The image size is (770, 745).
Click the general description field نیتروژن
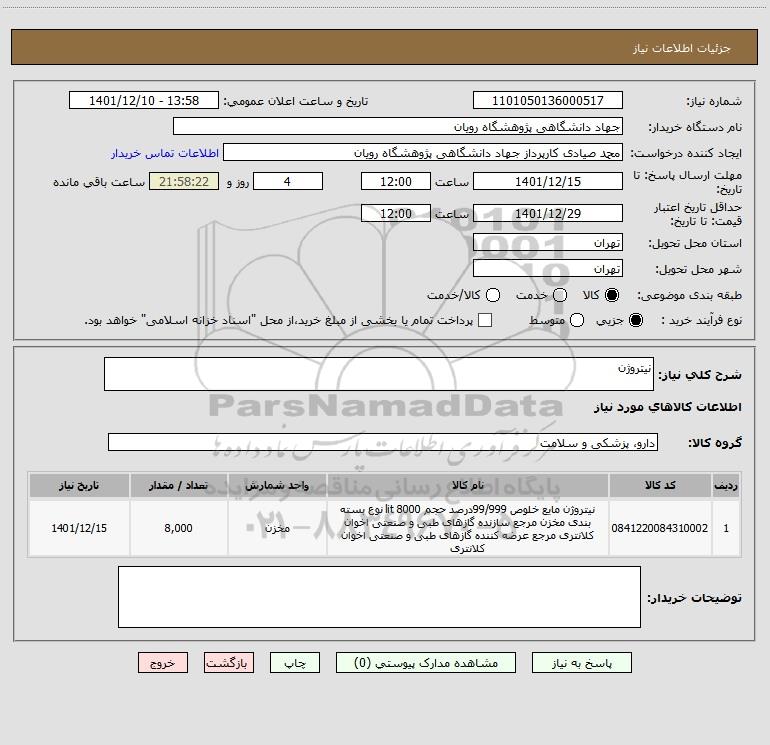[379, 374]
